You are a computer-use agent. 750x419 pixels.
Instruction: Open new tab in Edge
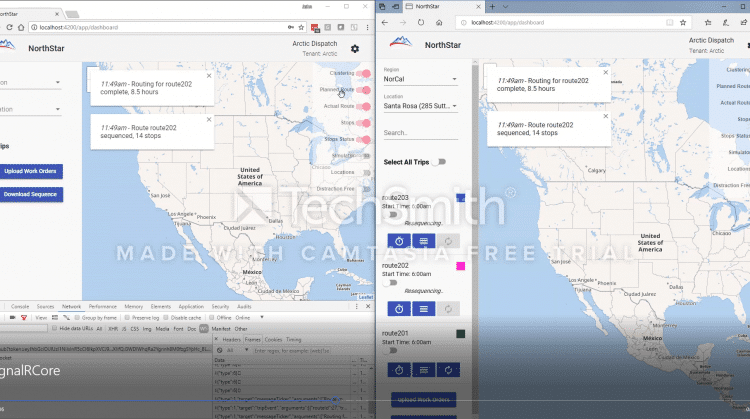[x=492, y=7]
